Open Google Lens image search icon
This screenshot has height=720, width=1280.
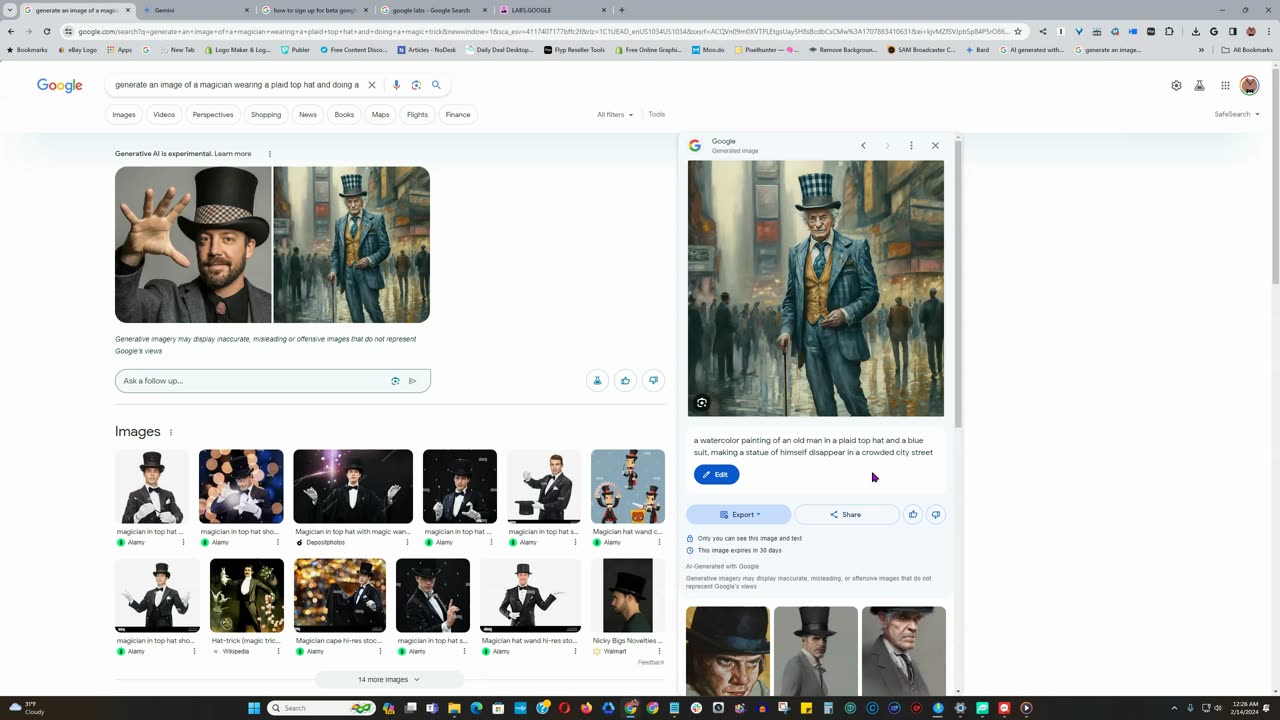point(416,85)
